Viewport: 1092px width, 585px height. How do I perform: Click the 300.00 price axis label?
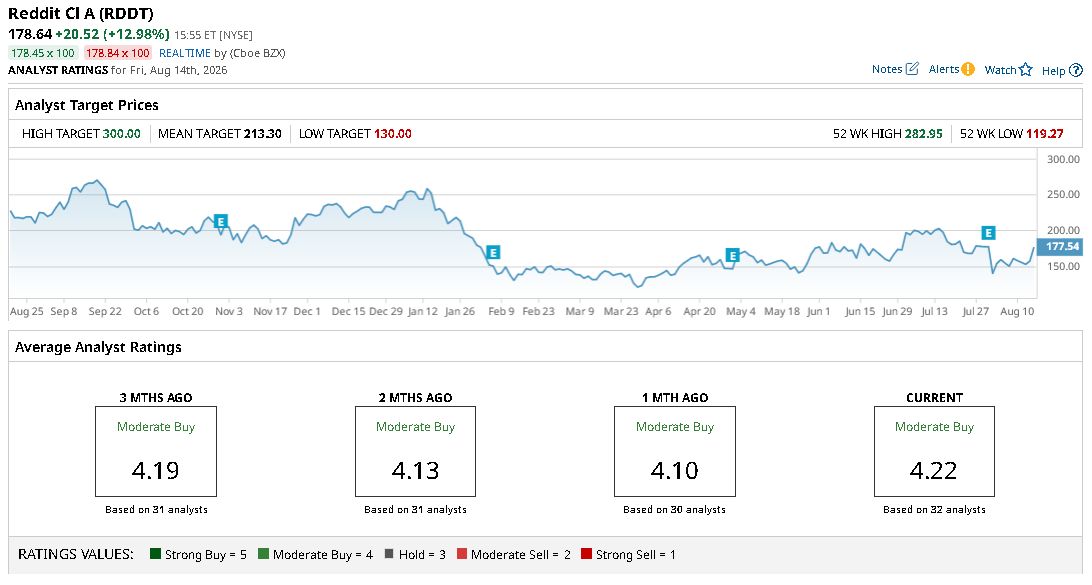(1063, 159)
